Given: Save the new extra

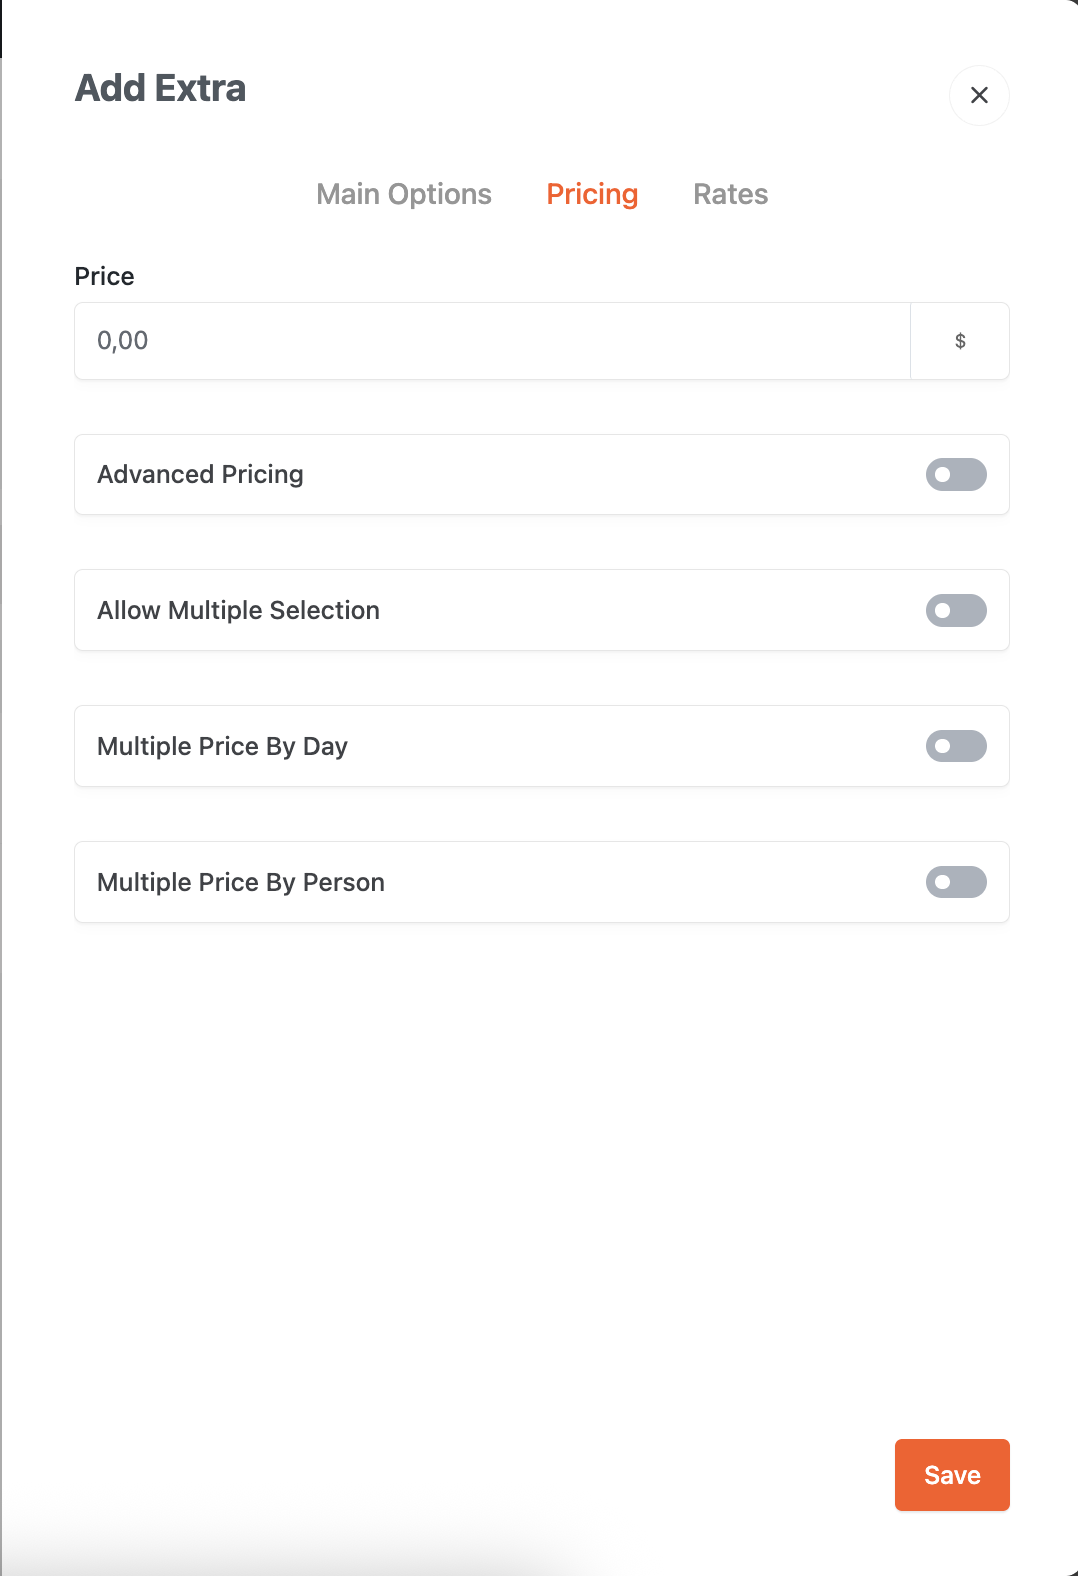Looking at the screenshot, I should pyautogui.click(x=952, y=1475).
